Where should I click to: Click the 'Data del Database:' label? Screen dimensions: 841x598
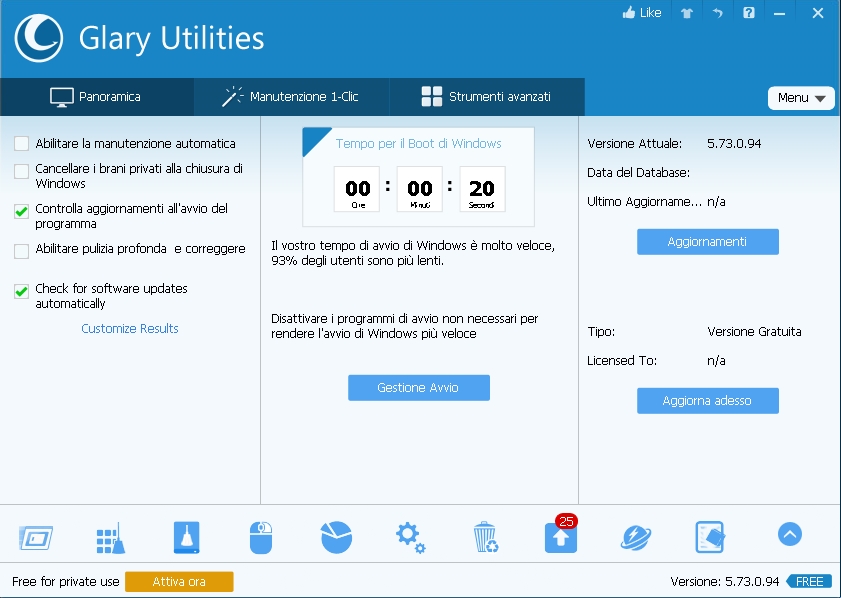[x=638, y=173]
